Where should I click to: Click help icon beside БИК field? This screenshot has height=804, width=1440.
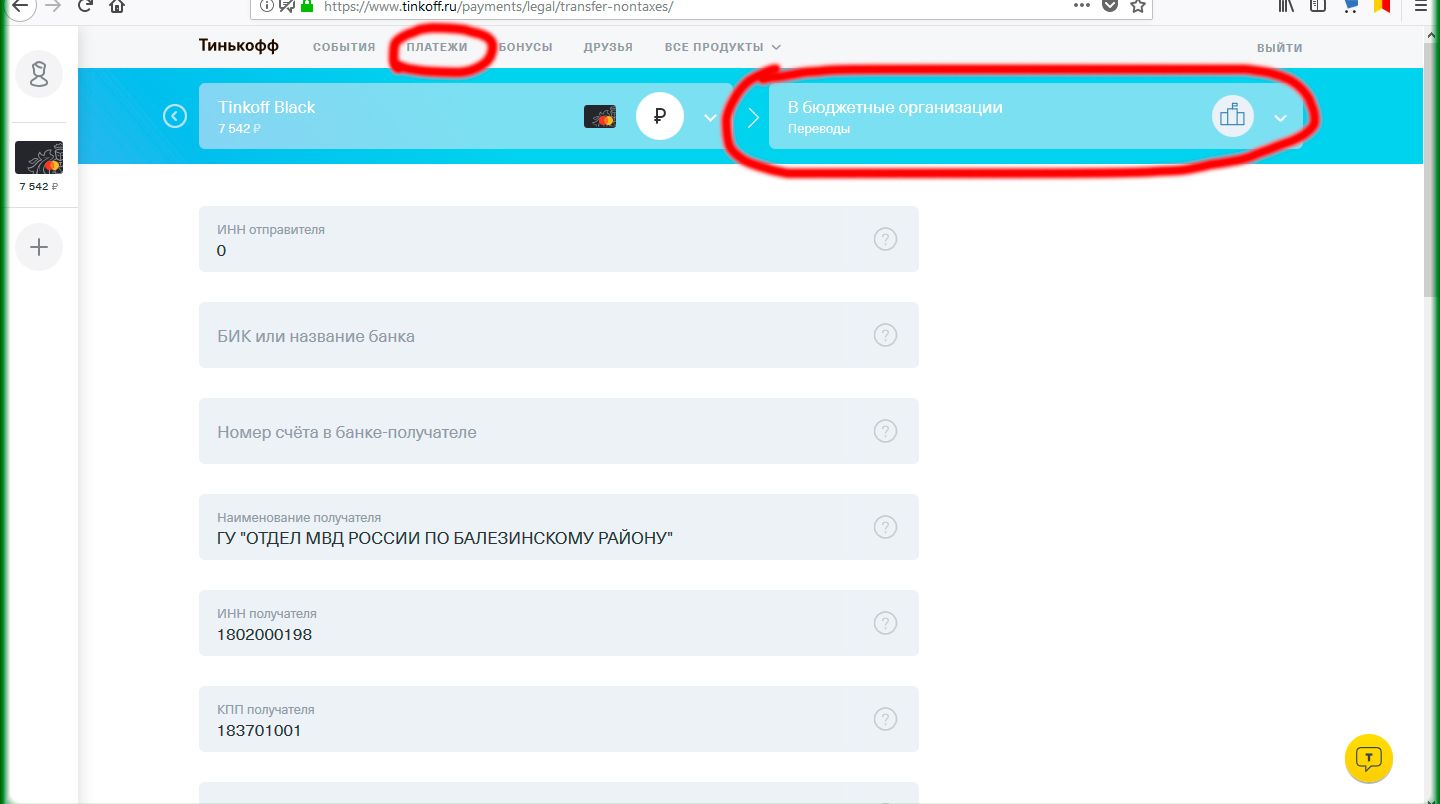tap(885, 335)
